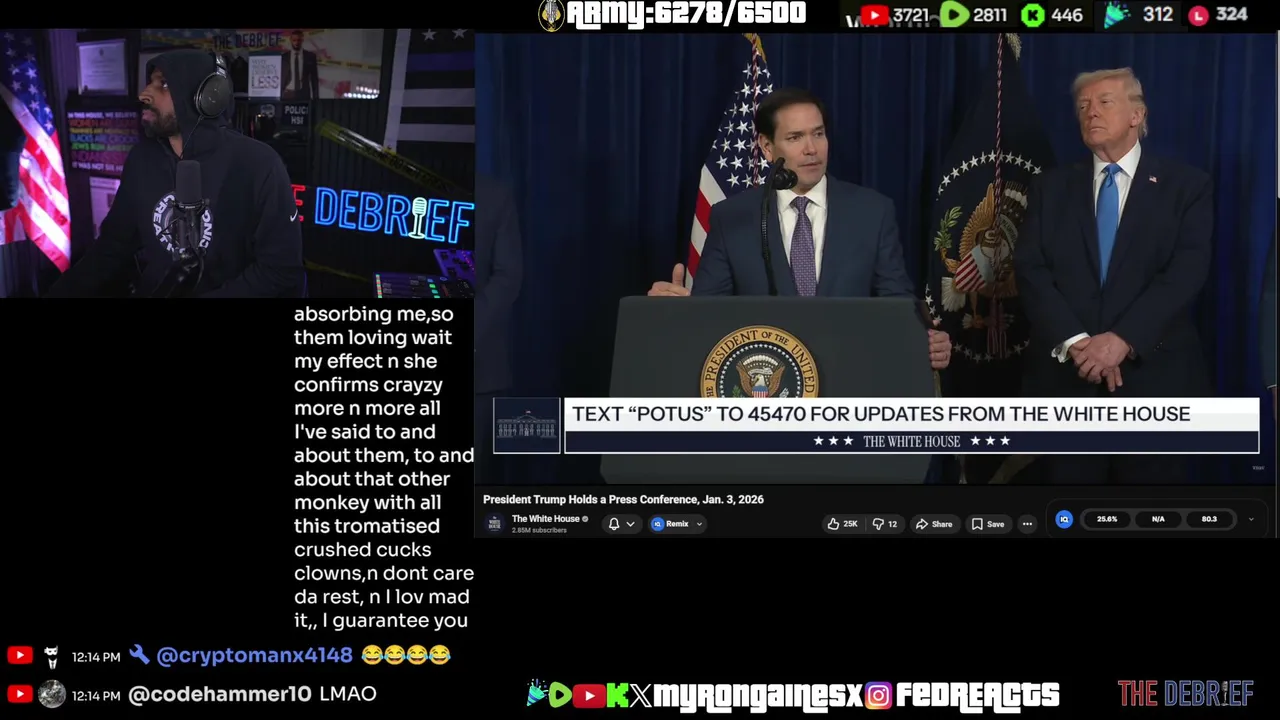This screenshot has width=1280, height=720.
Task: Click the icon beside the 312 count
Action: pos(1116,14)
